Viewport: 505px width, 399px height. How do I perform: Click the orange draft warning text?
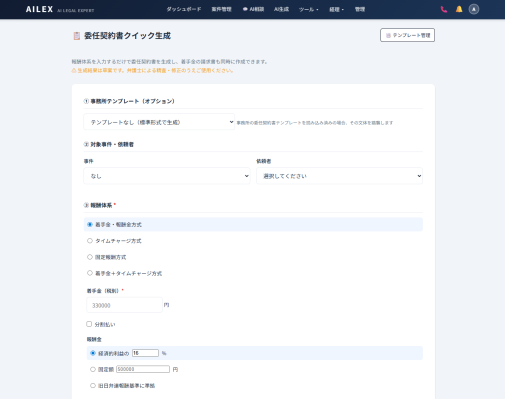[x=152, y=70]
